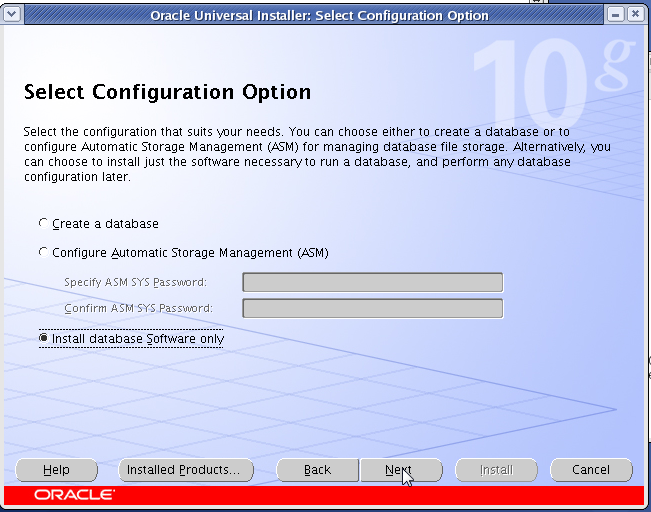Click the Confirm ASM SYS Password field
Viewport: 651px width, 512px height.
click(372, 308)
